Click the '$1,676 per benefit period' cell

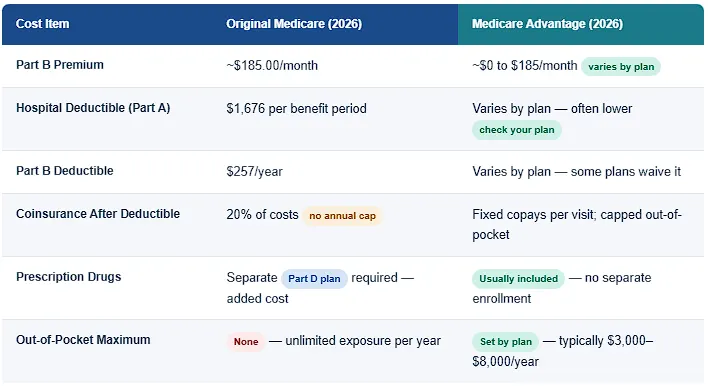(x=297, y=108)
